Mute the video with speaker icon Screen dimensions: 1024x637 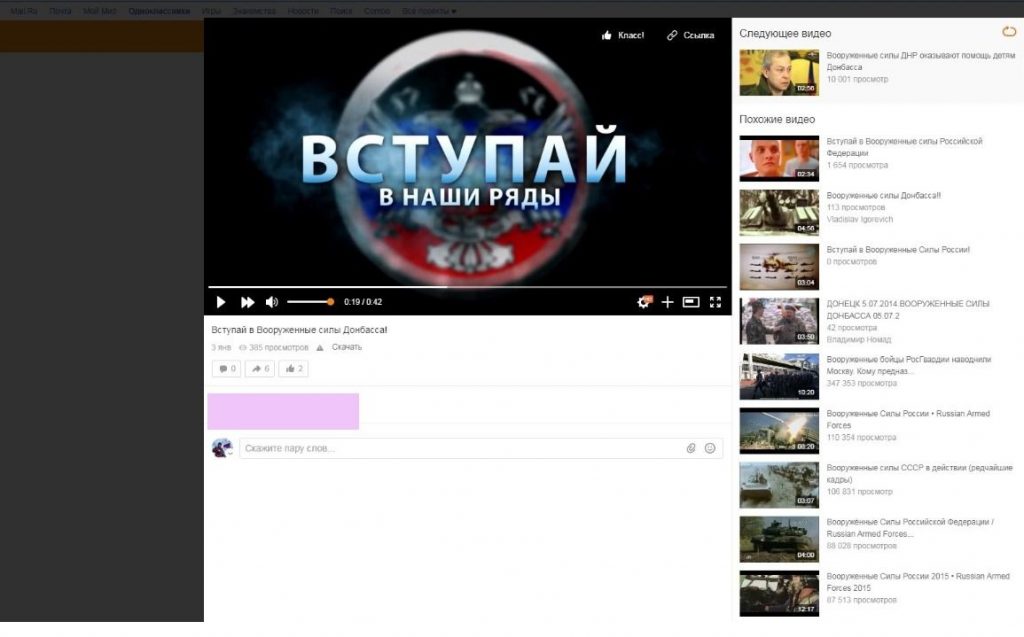click(272, 302)
